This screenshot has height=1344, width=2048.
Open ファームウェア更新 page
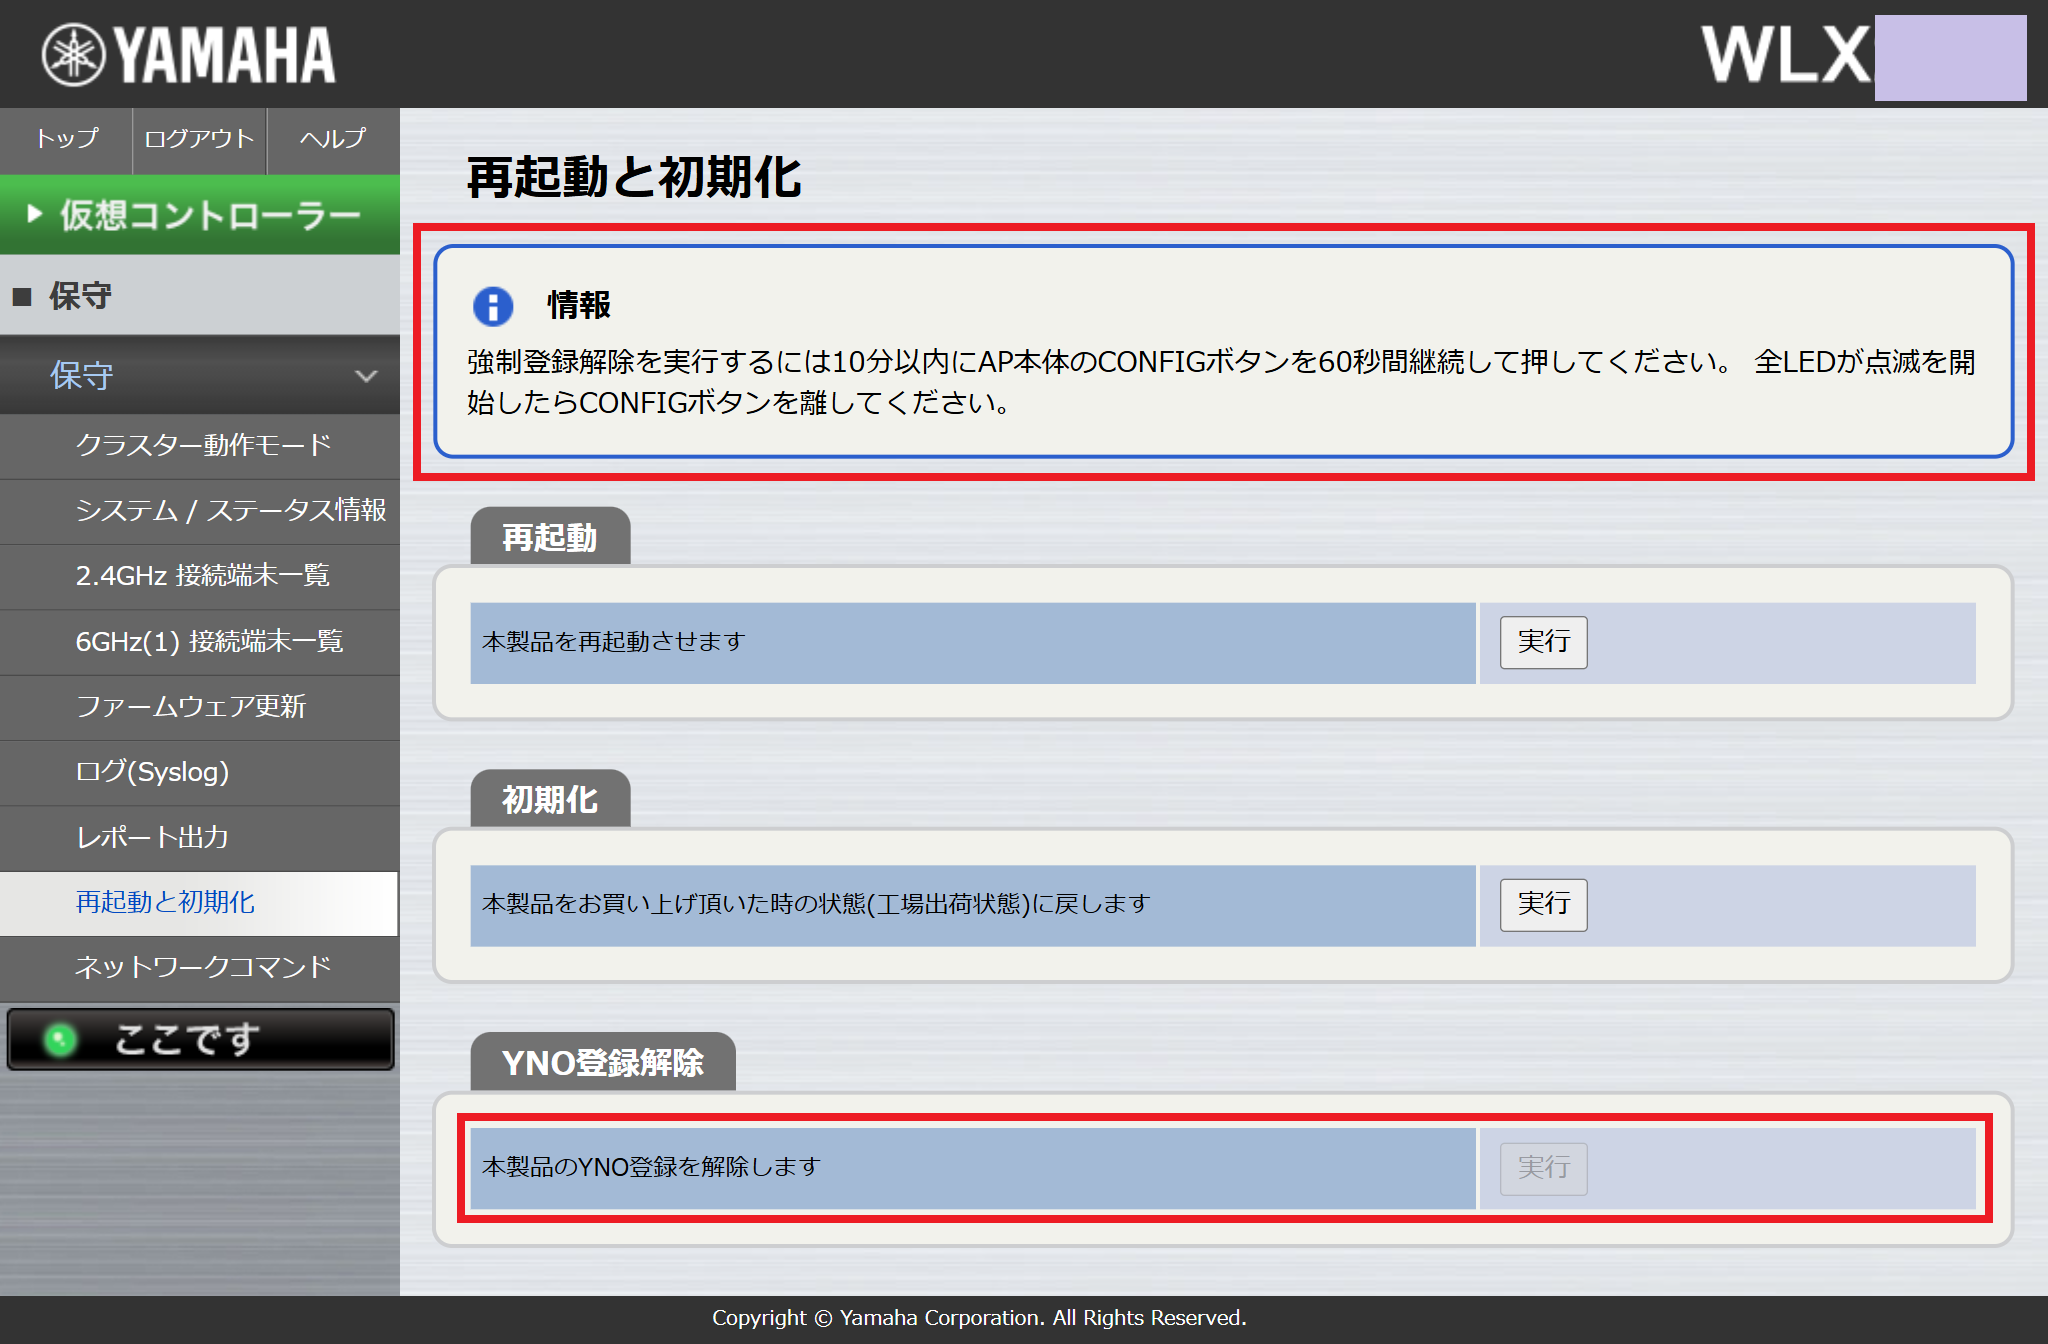tap(200, 707)
